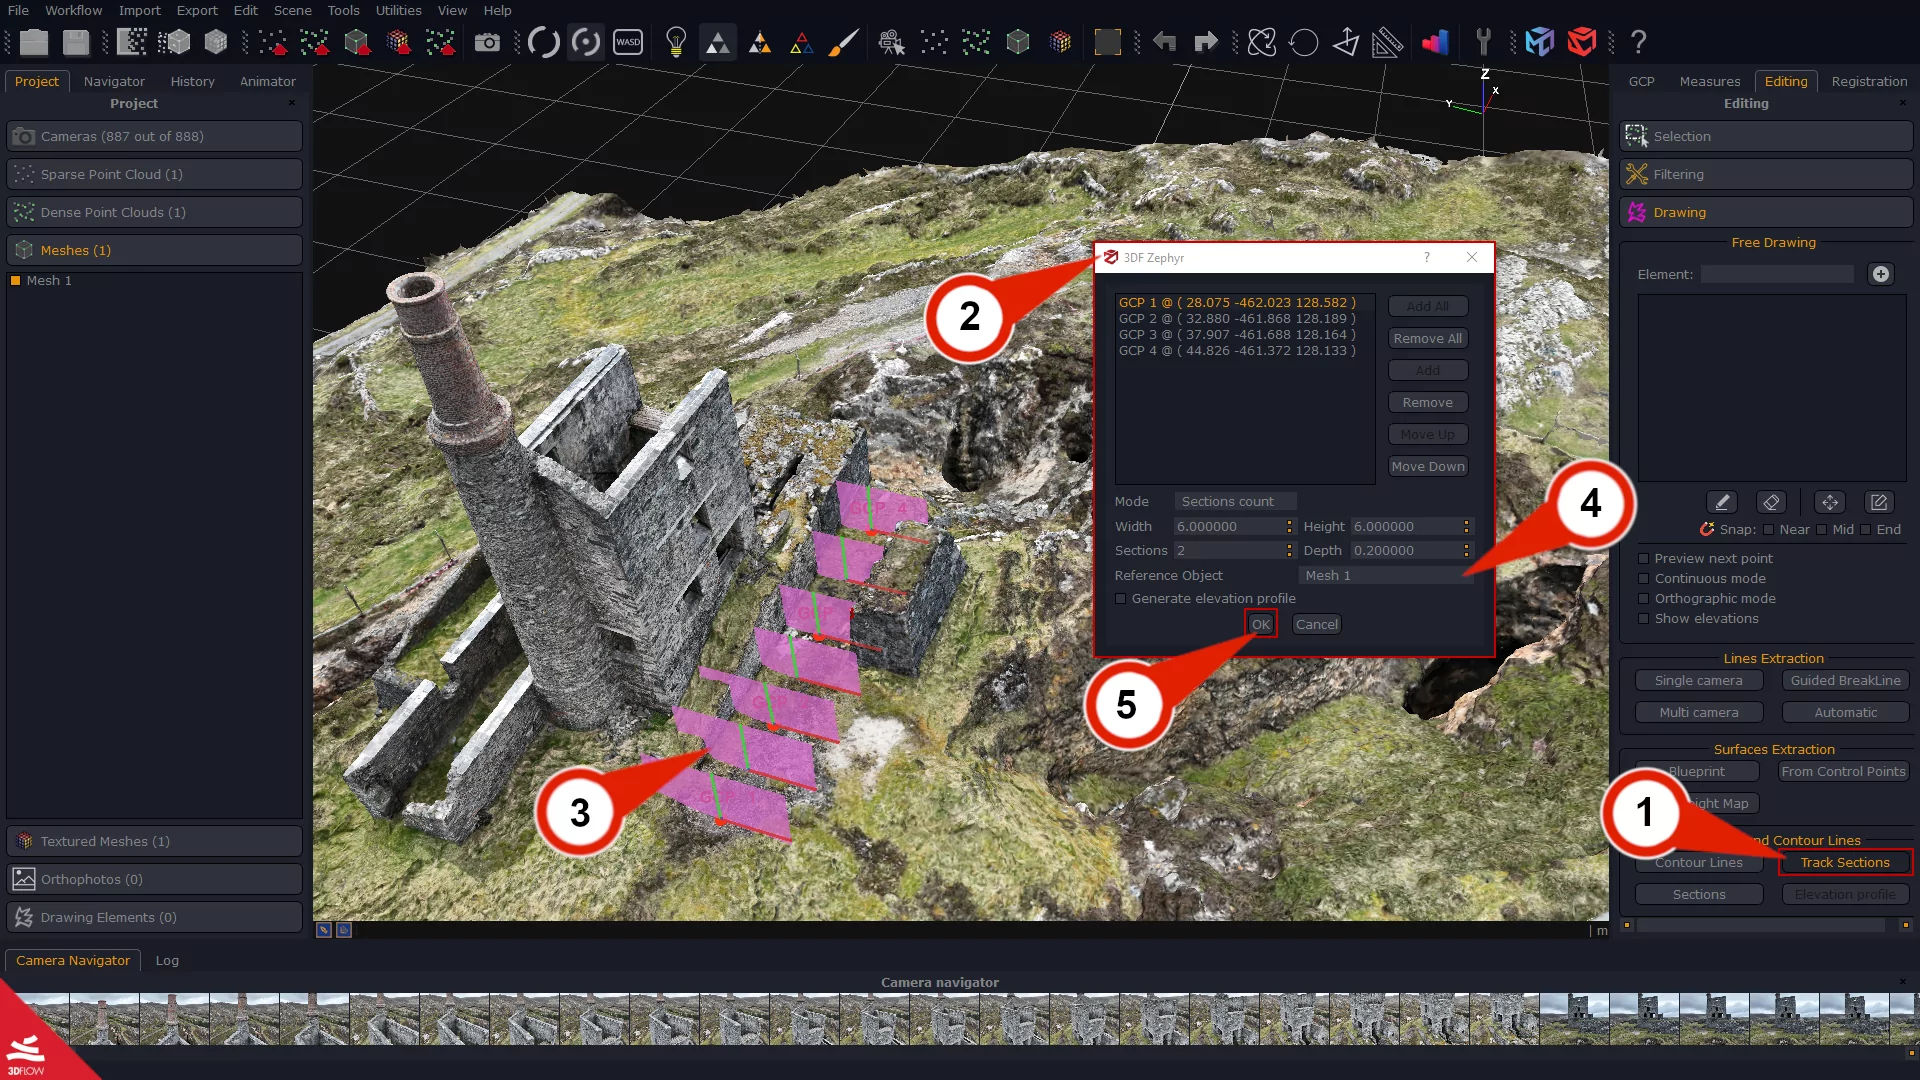Enable Preview next point checkbox
This screenshot has height=1080, width=1920.
tap(1643, 559)
